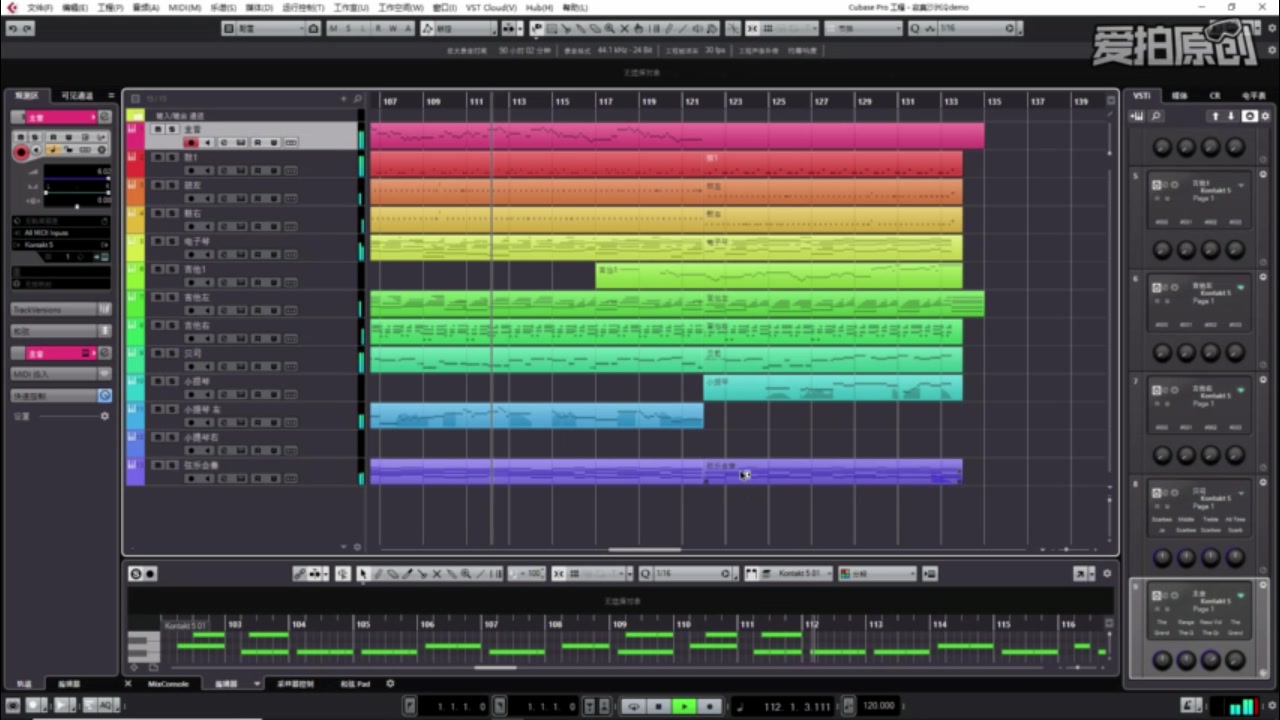Click bar 121 on the timeline ruler
This screenshot has height=720, width=1280.
(692, 102)
